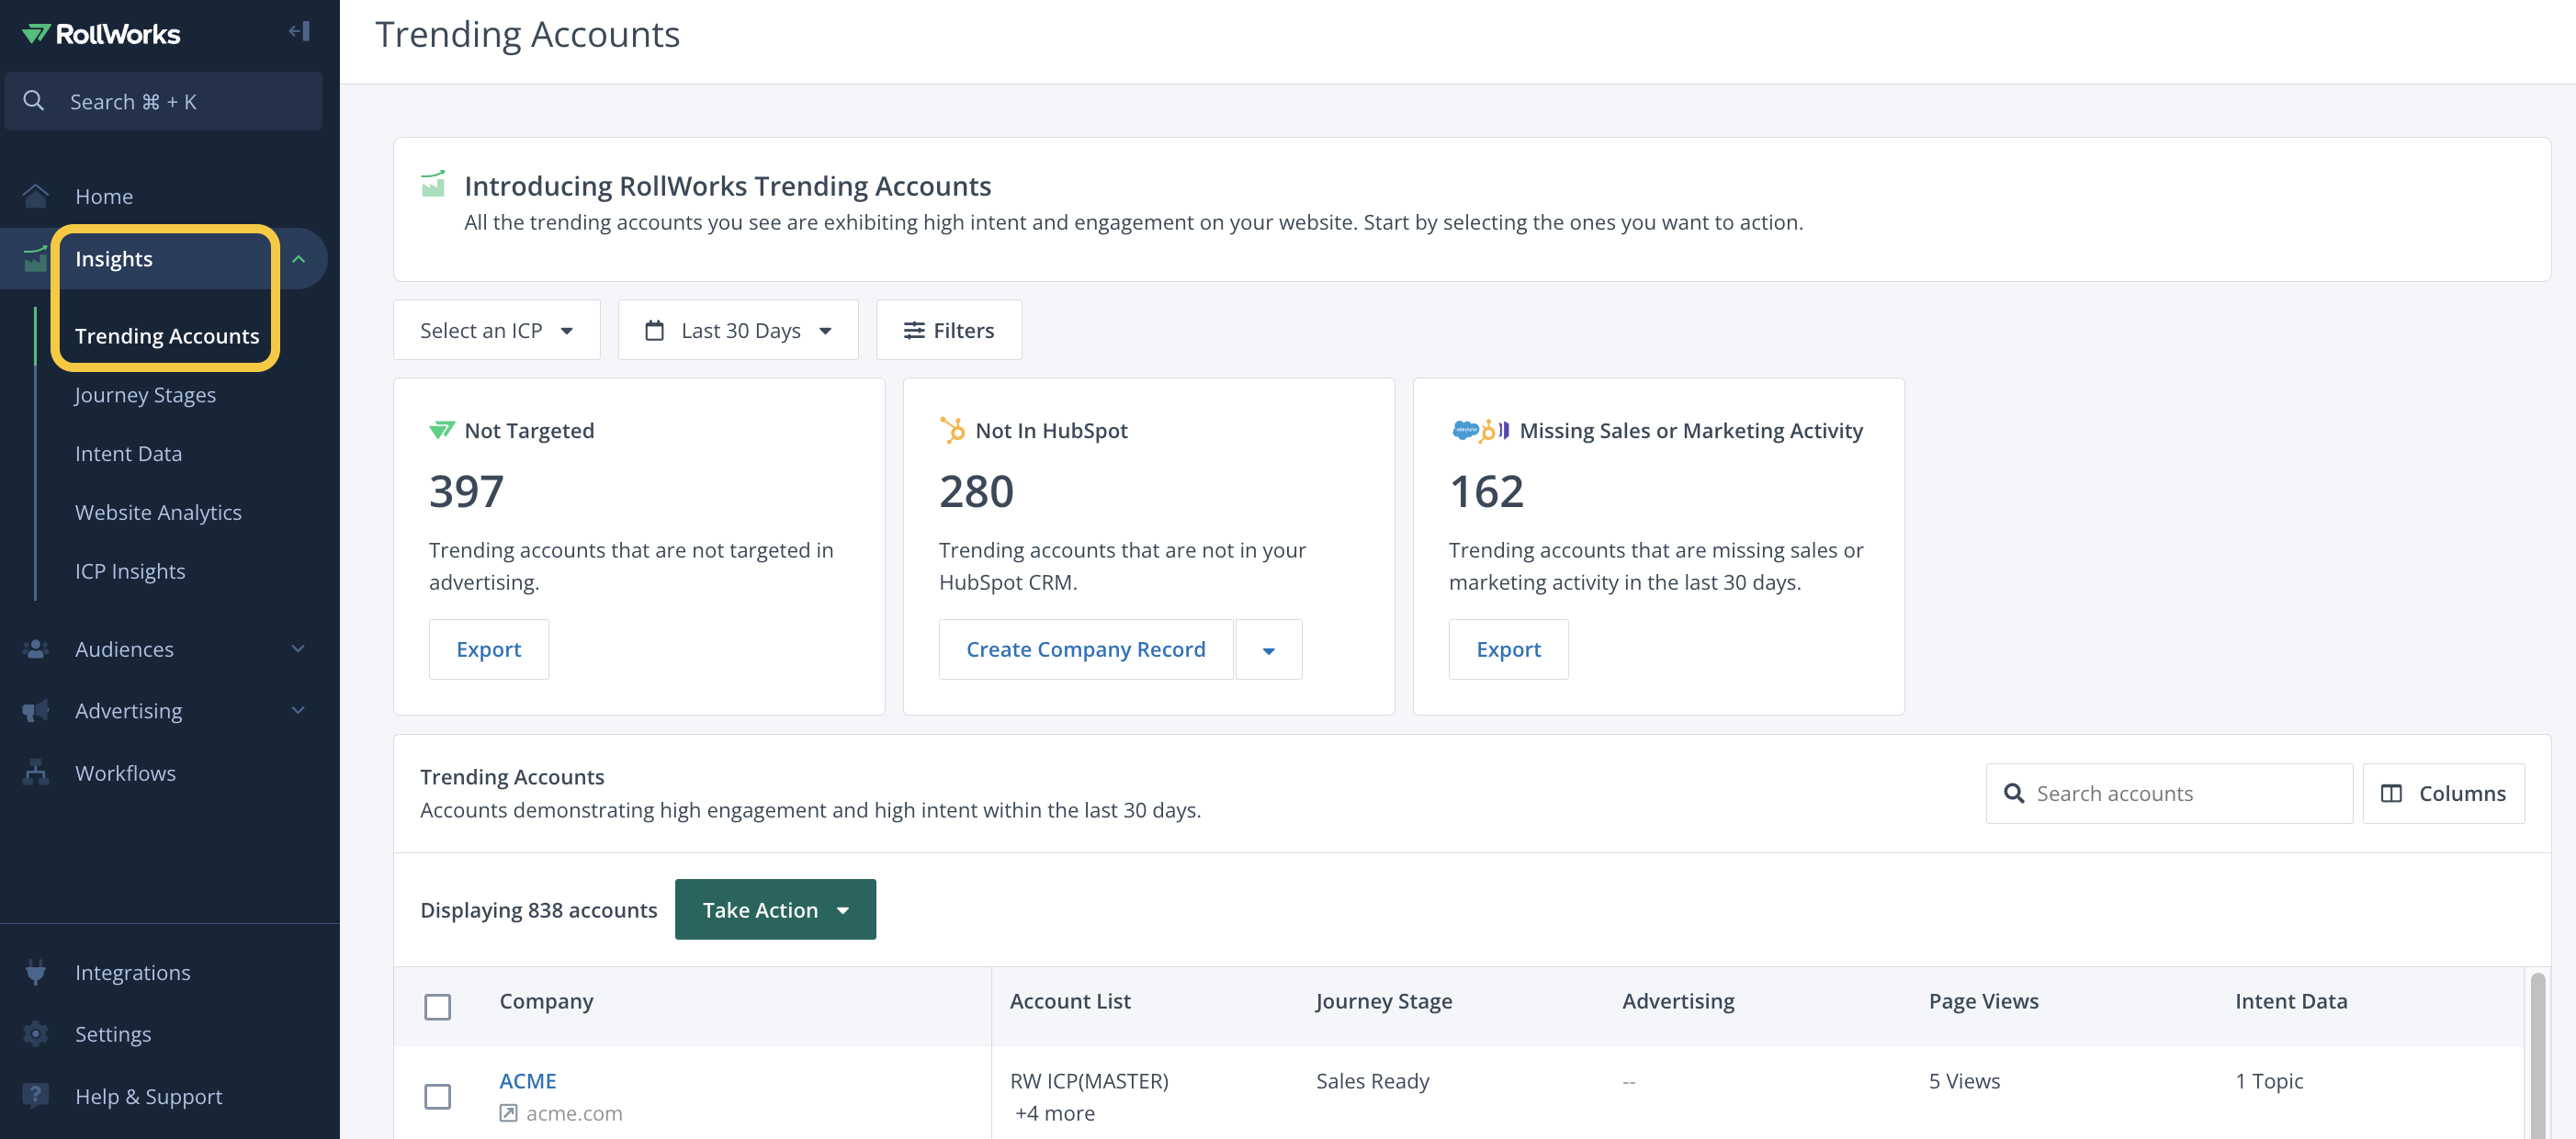Click the Advertising column header

pos(1678,1001)
